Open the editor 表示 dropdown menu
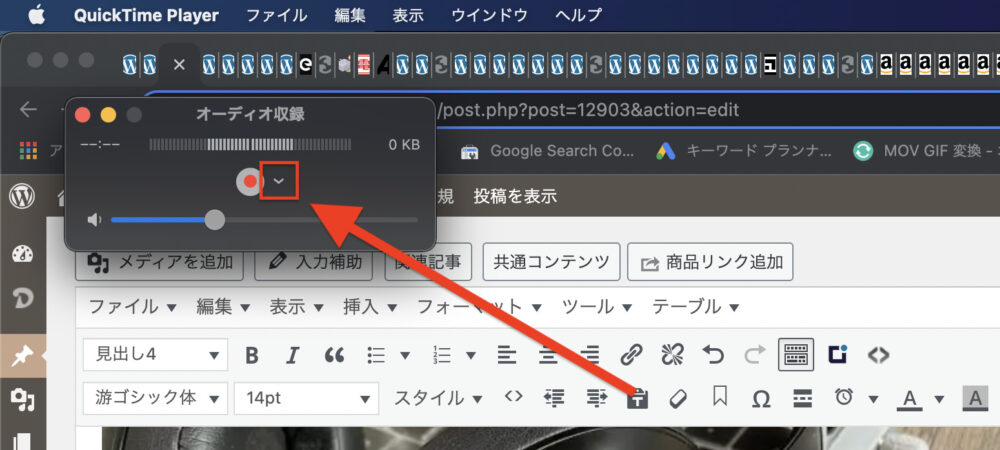Screen dimensions: 1000x450 point(297,307)
